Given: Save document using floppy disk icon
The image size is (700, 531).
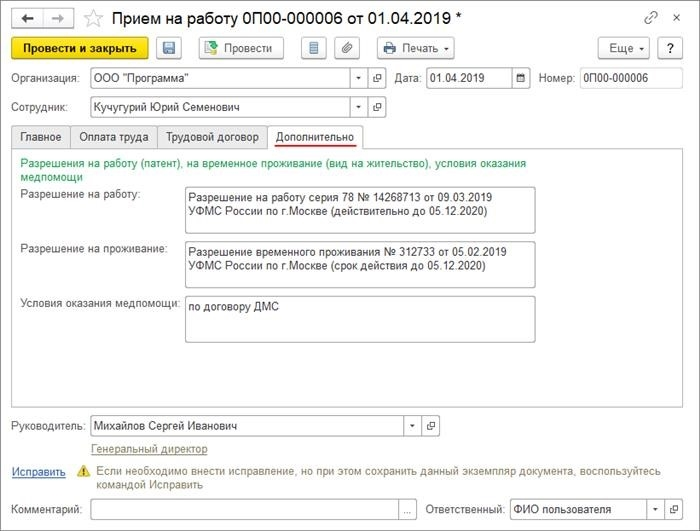Looking at the screenshot, I should pyautogui.click(x=169, y=48).
